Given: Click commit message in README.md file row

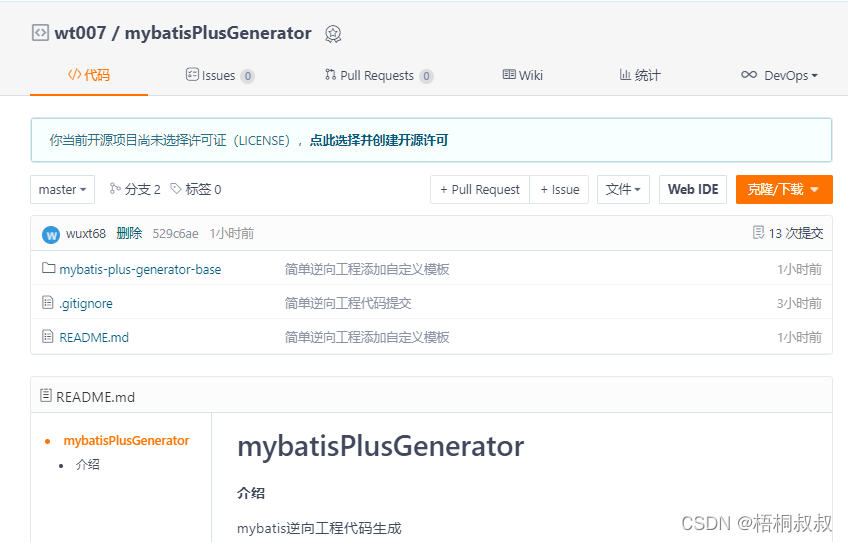Looking at the screenshot, I should point(367,337).
